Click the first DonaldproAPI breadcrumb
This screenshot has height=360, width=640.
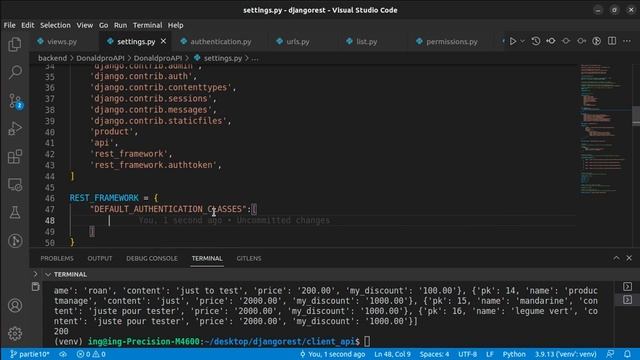[100, 58]
